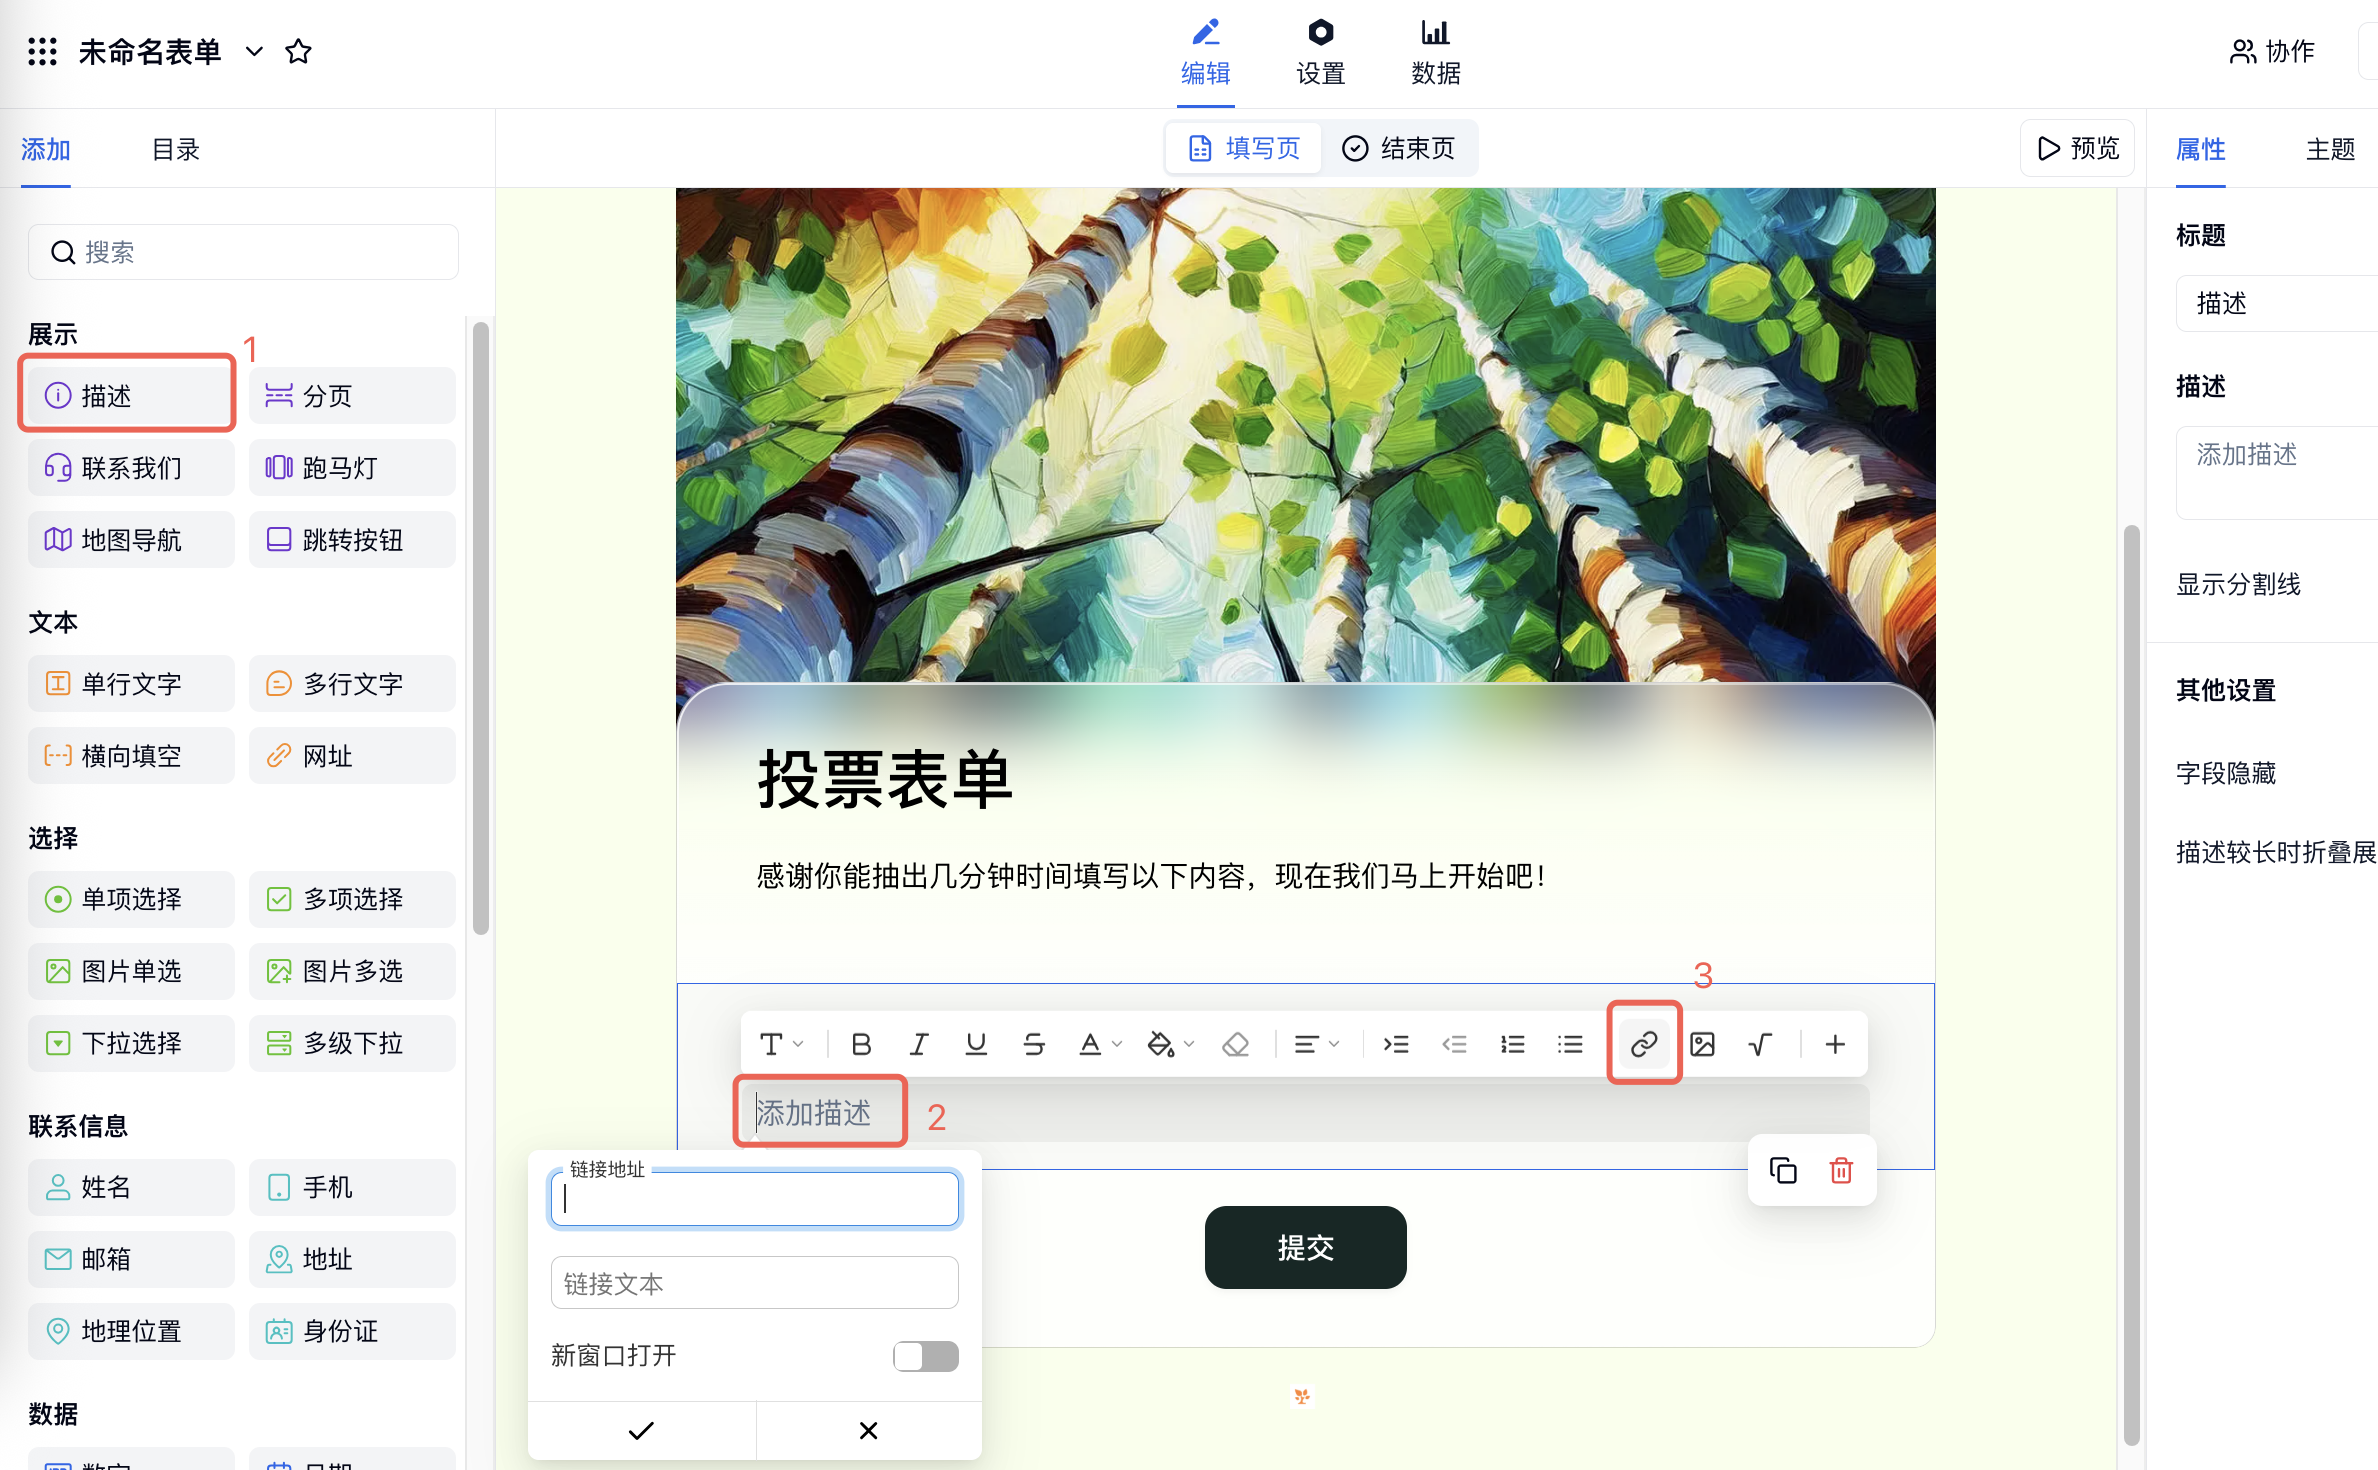Image resolution: width=2378 pixels, height=1470 pixels.
Task: Cancel the link dialog with X
Action: [x=868, y=1430]
